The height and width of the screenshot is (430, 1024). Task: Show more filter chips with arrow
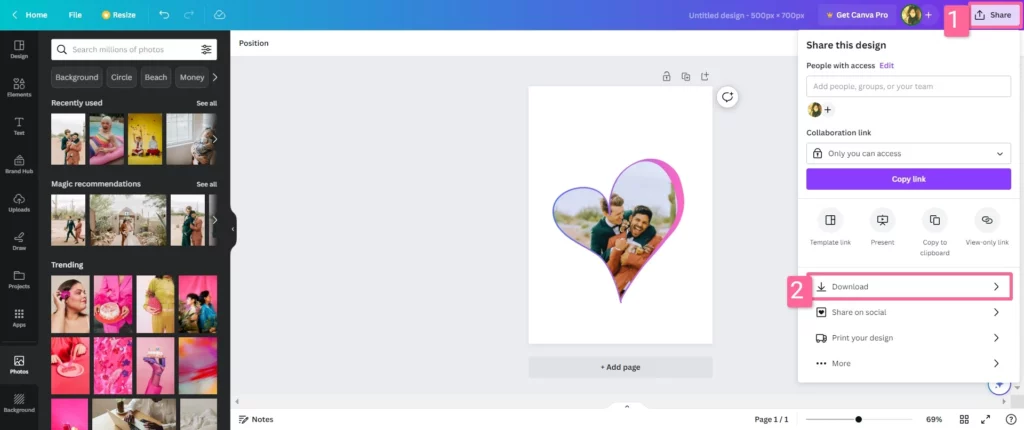215,77
